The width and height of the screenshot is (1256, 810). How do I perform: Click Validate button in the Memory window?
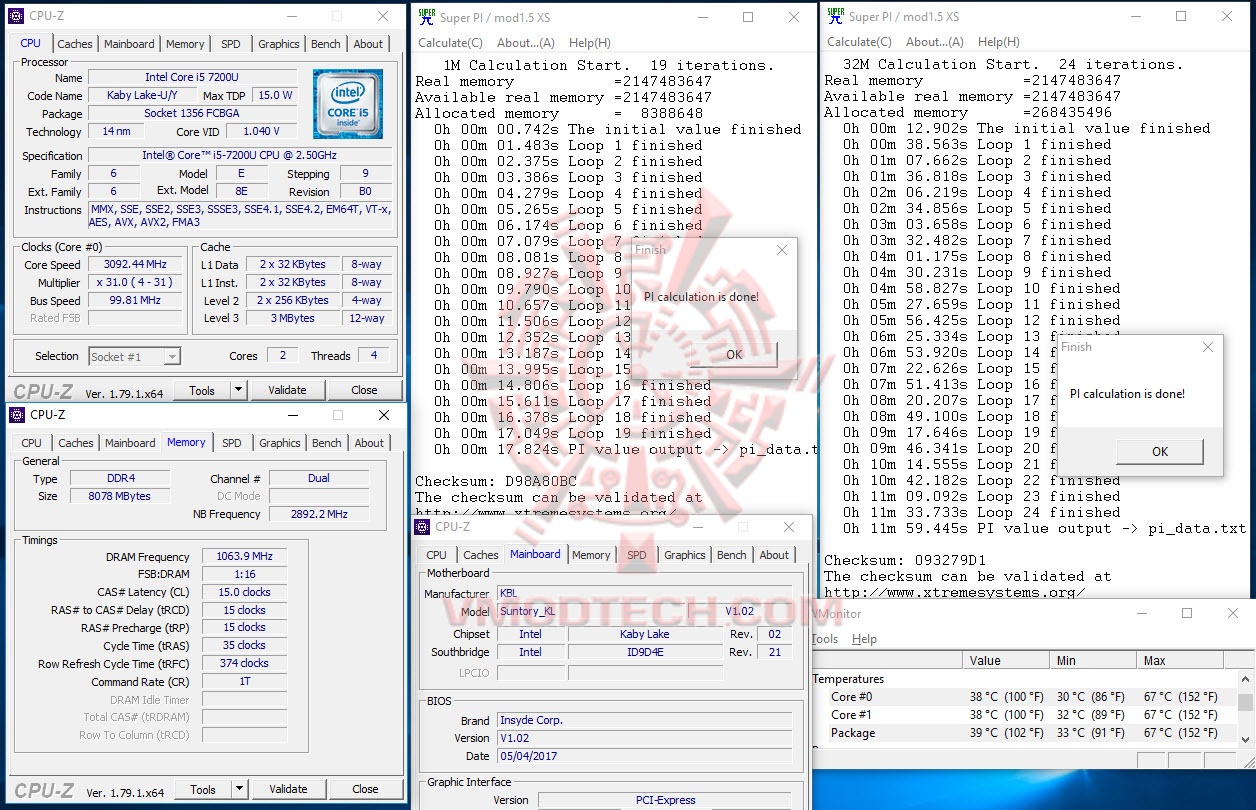point(288,789)
